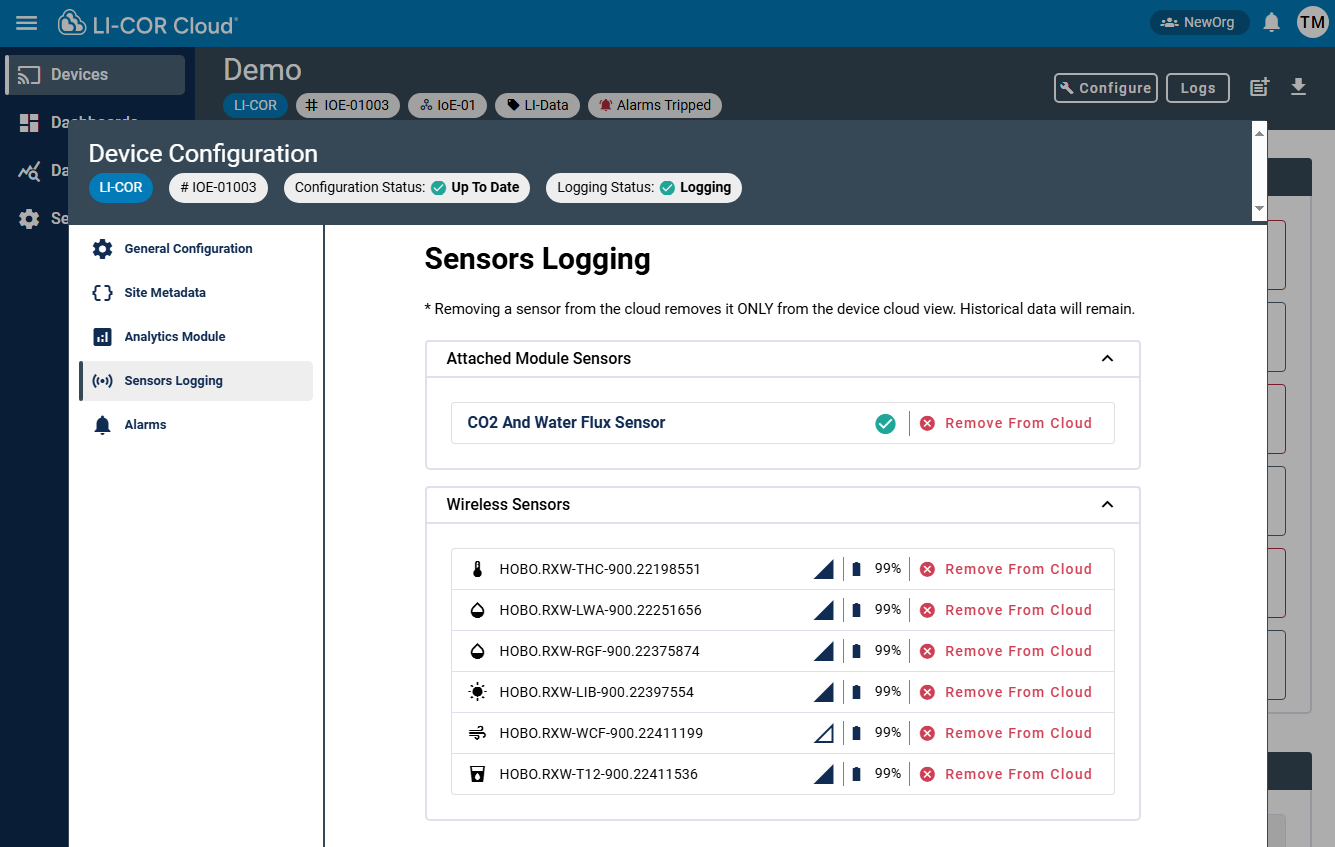Select Devices in the left sidebar
The width and height of the screenshot is (1335, 847).
point(80,74)
